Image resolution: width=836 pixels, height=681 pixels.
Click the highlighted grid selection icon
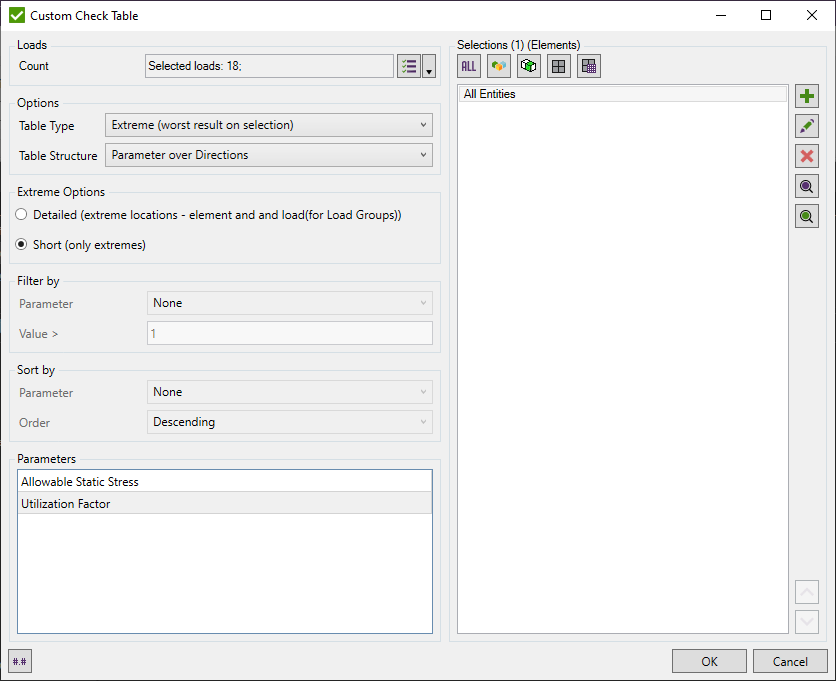588,66
